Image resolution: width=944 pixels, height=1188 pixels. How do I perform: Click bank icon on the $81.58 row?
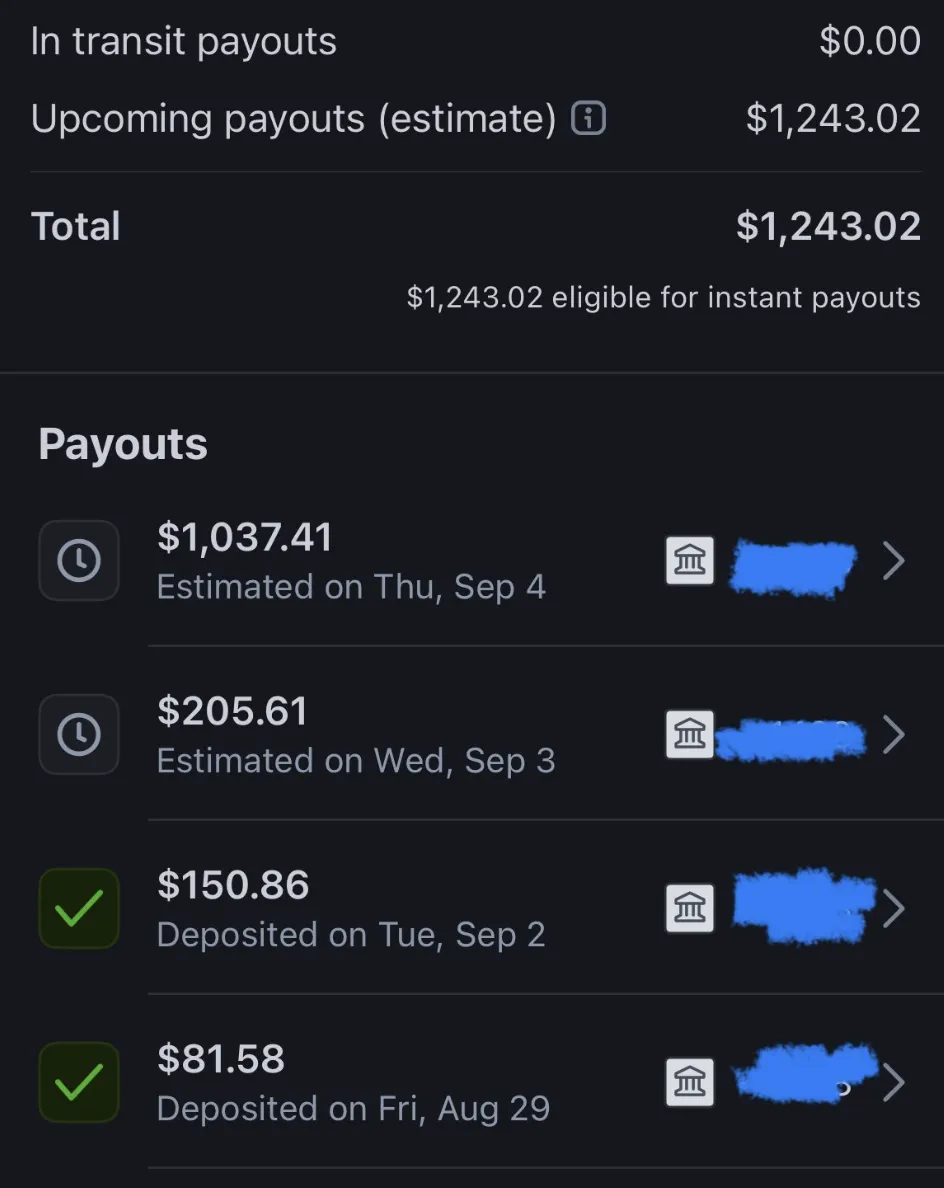click(x=690, y=1082)
